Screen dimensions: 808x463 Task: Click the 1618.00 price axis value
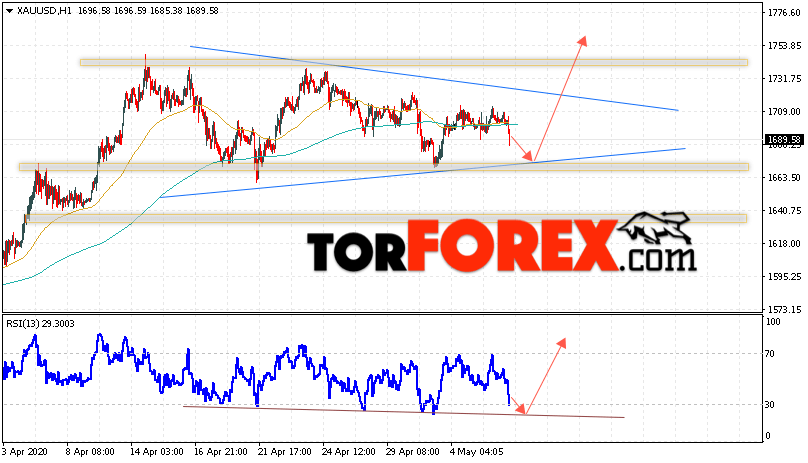point(784,244)
